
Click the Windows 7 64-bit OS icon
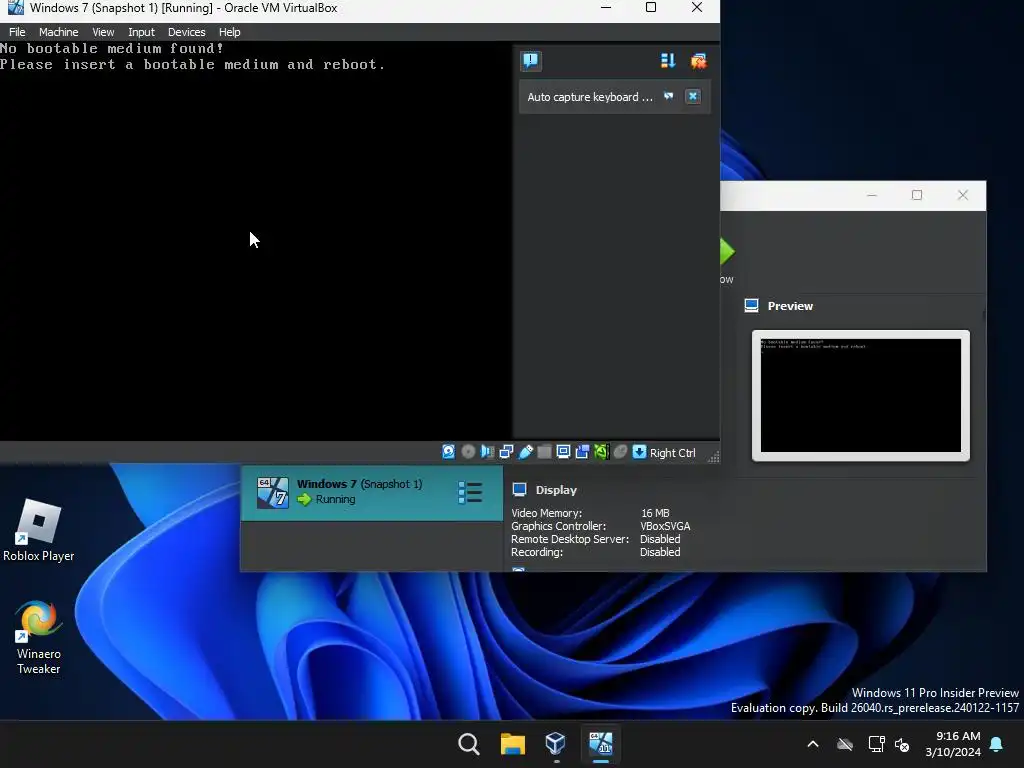point(272,492)
